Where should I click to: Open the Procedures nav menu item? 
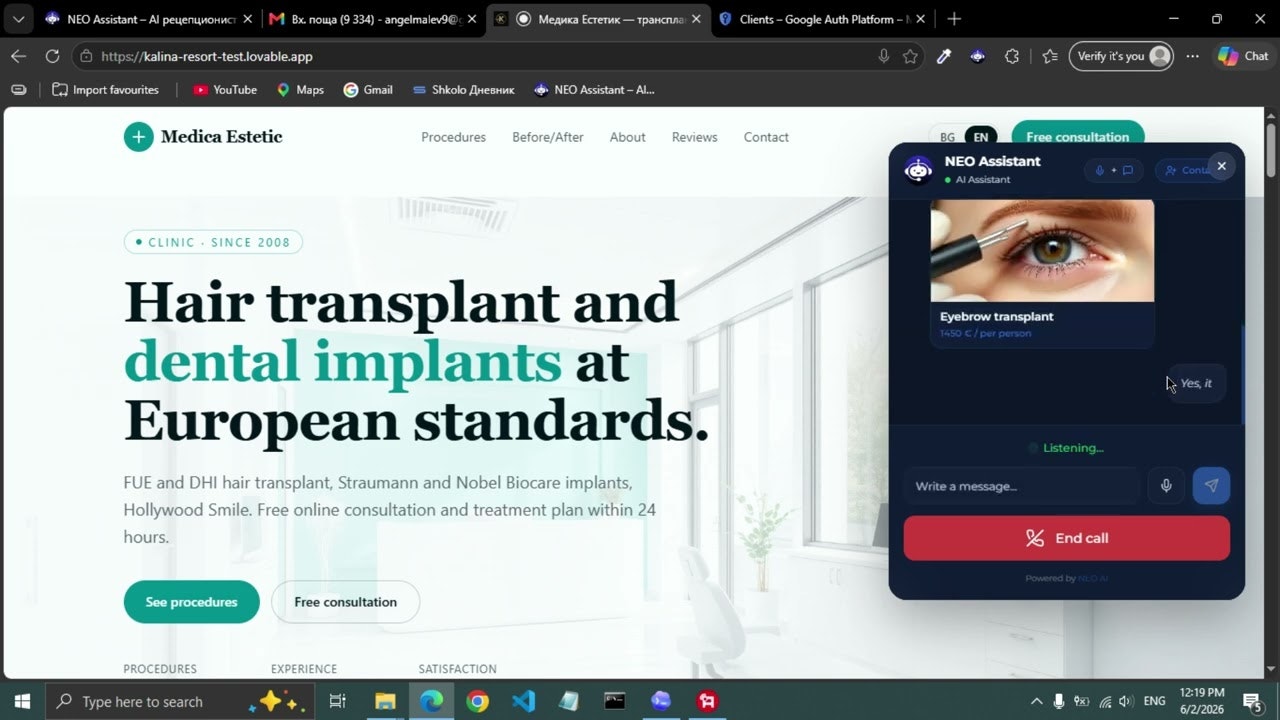(x=453, y=137)
